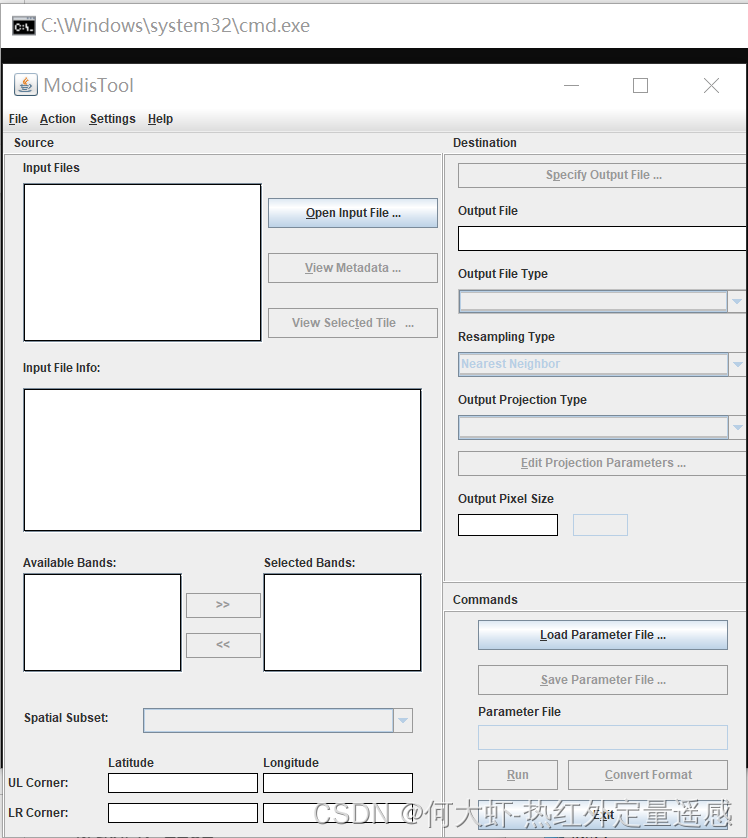The width and height of the screenshot is (748, 838).
Task: Click Save Parameter File button
Action: click(603, 680)
